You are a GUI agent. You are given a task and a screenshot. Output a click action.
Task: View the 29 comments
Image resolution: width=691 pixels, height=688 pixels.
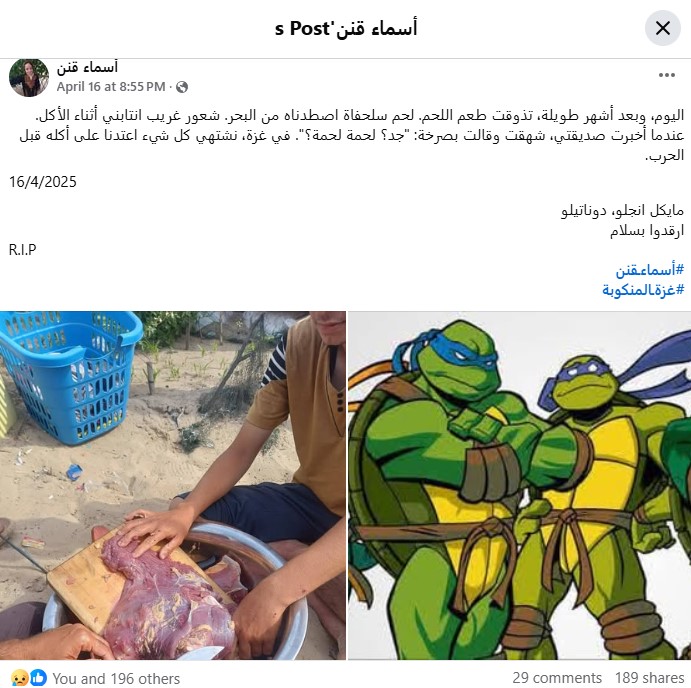[x=557, y=678]
